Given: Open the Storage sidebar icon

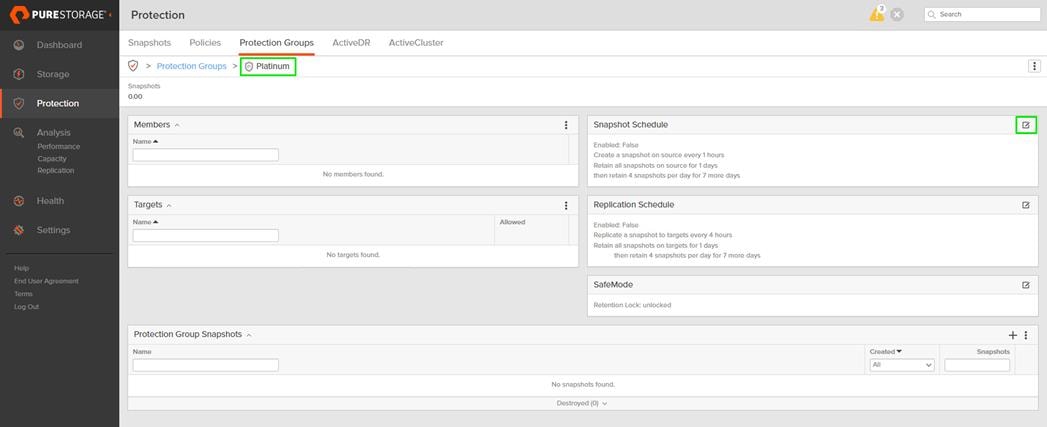Looking at the screenshot, I should coord(19,74).
